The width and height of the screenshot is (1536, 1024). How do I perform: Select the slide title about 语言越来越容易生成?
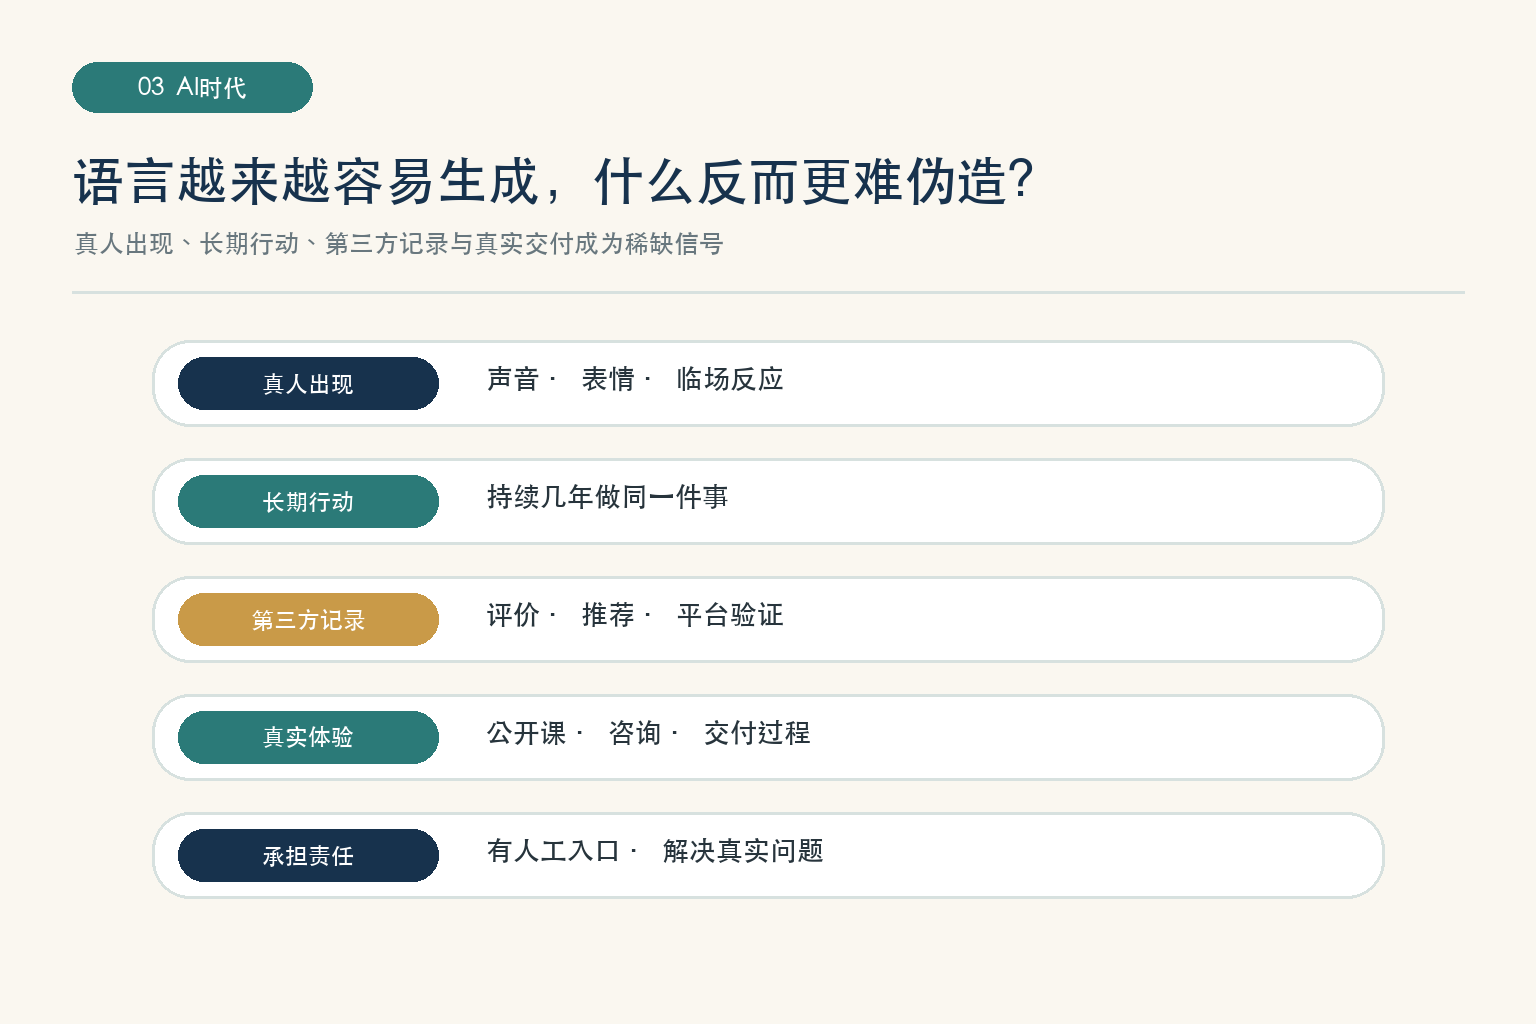click(553, 182)
